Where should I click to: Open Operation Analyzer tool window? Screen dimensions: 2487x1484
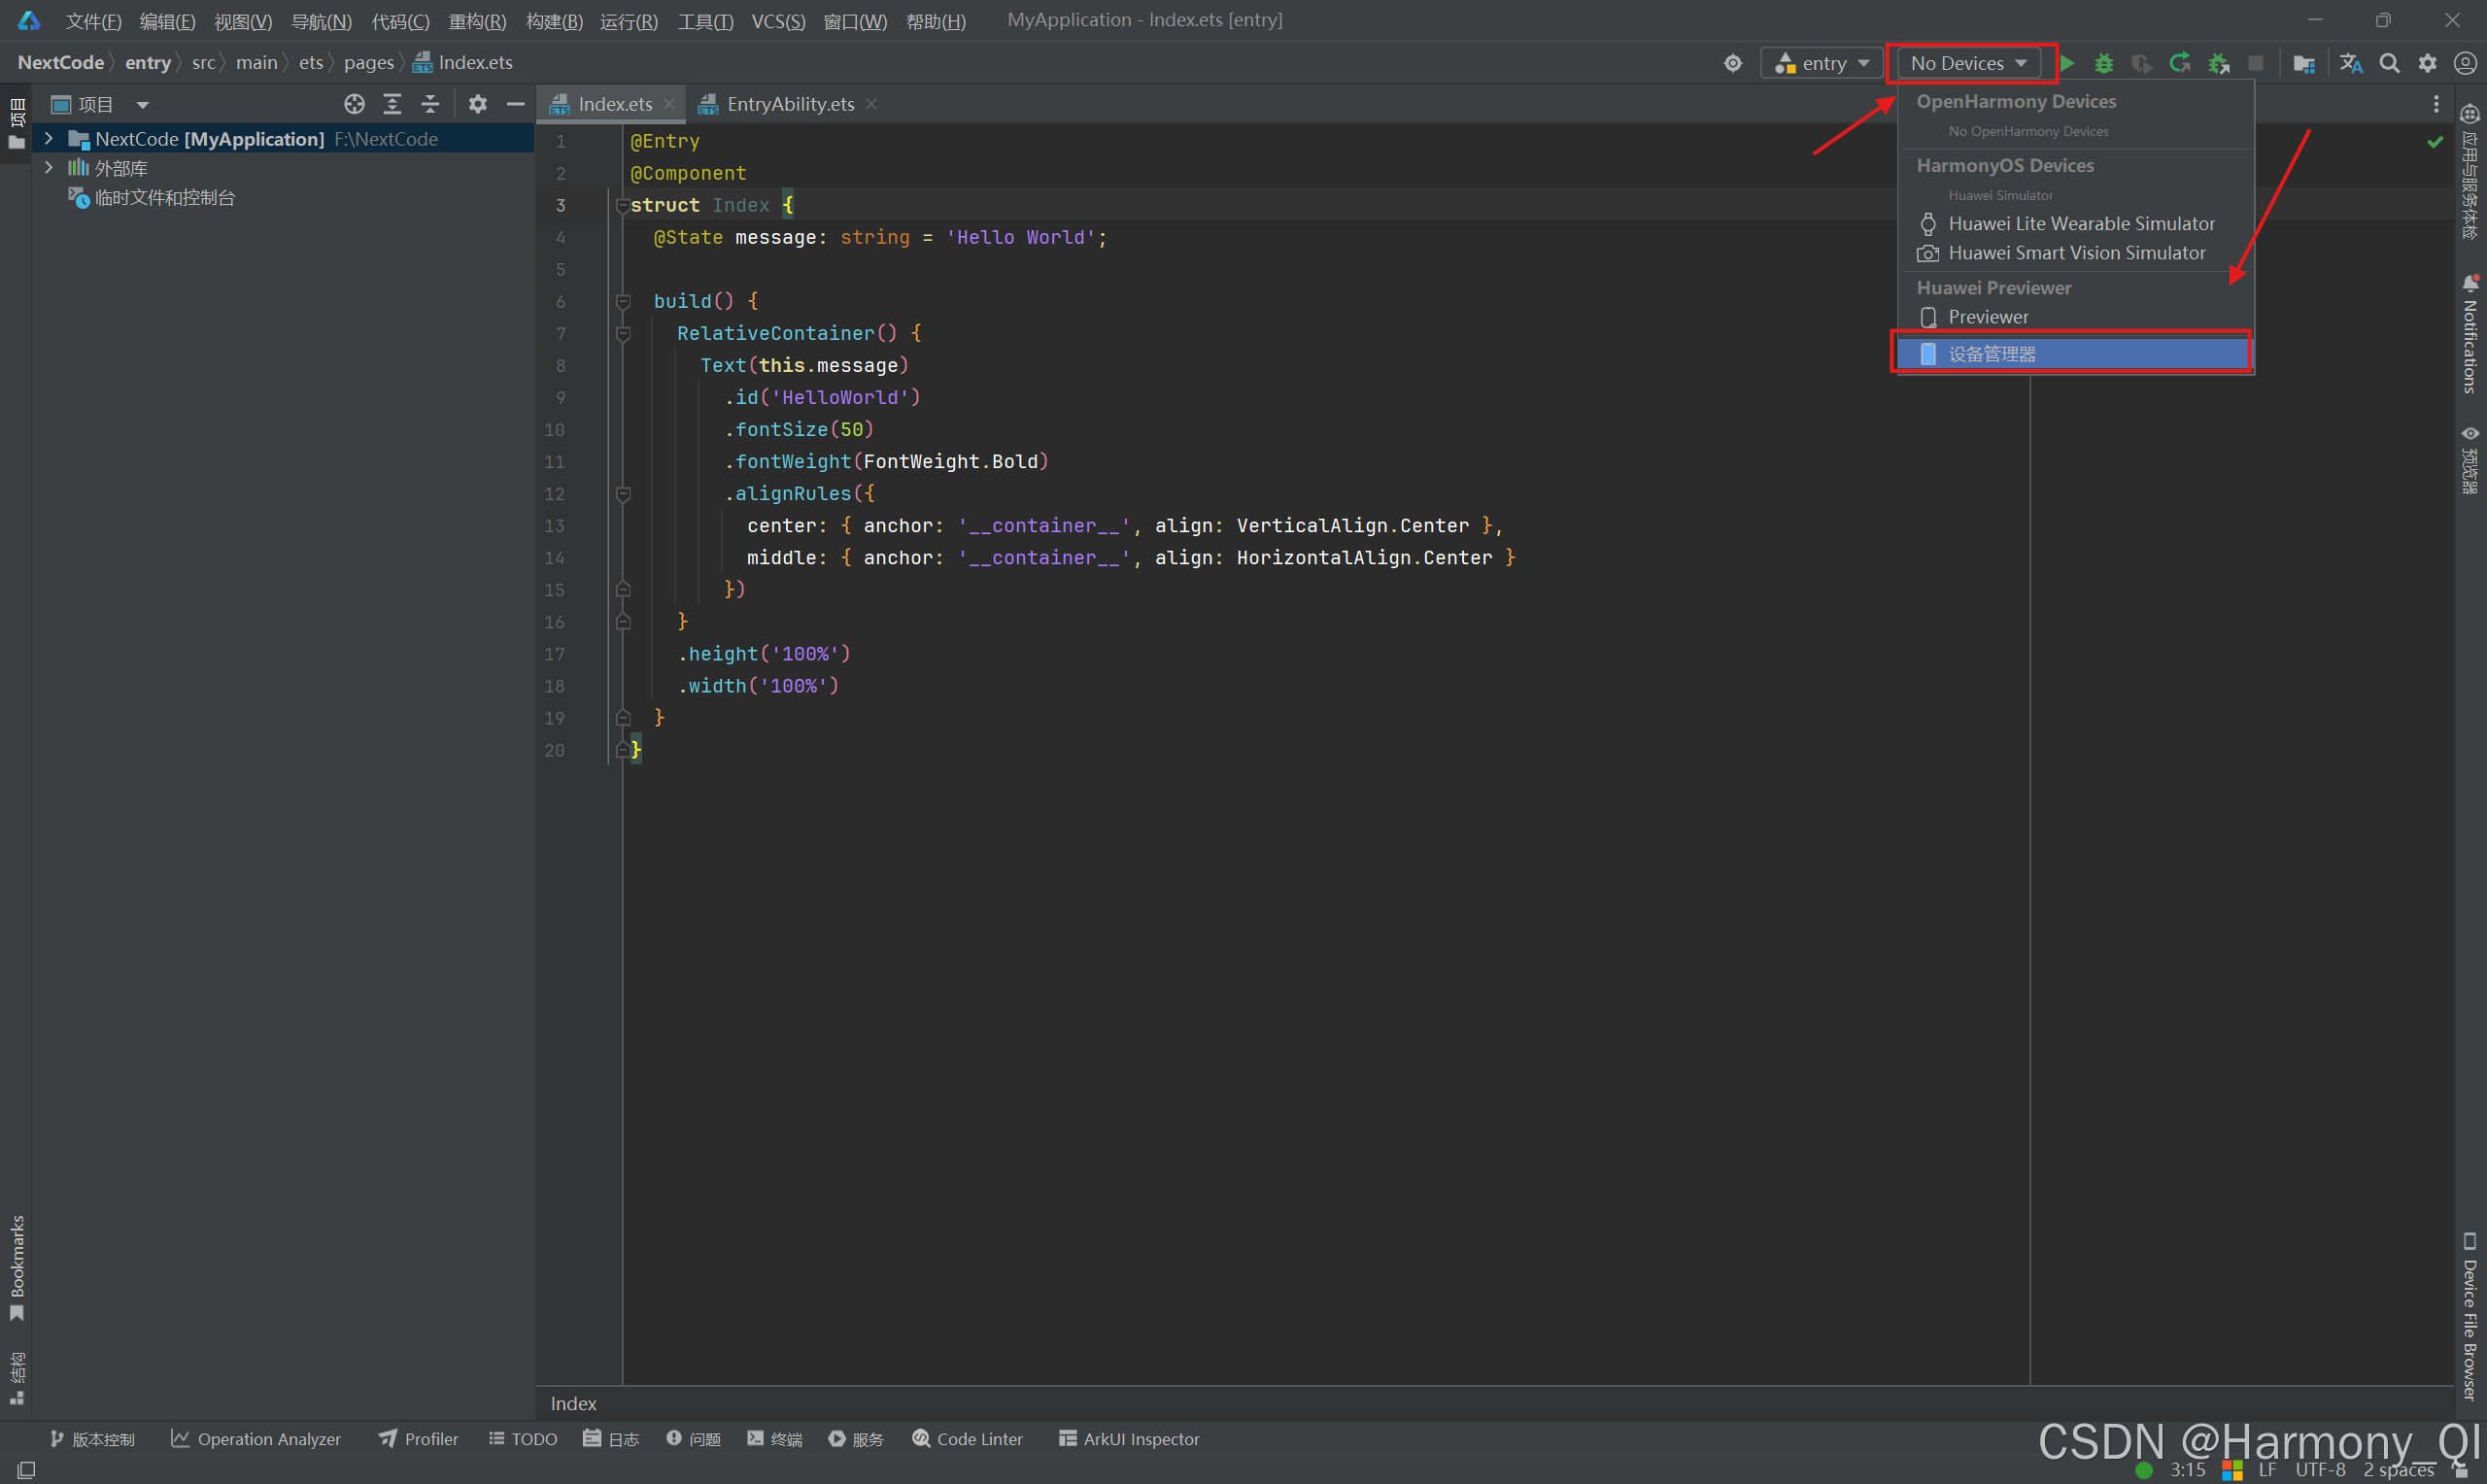pos(256,1439)
